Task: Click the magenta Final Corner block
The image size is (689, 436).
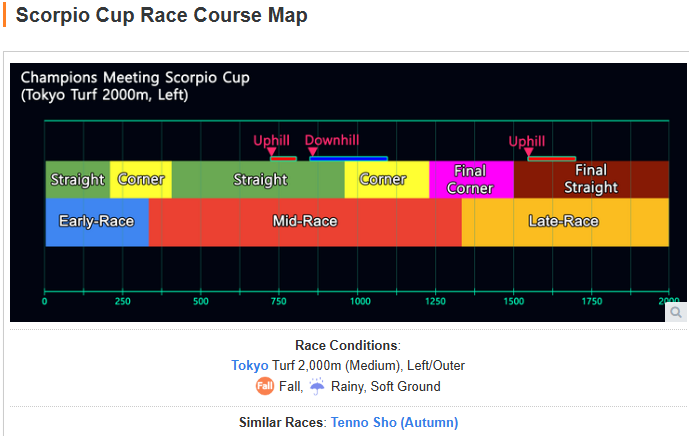Action: (x=471, y=179)
